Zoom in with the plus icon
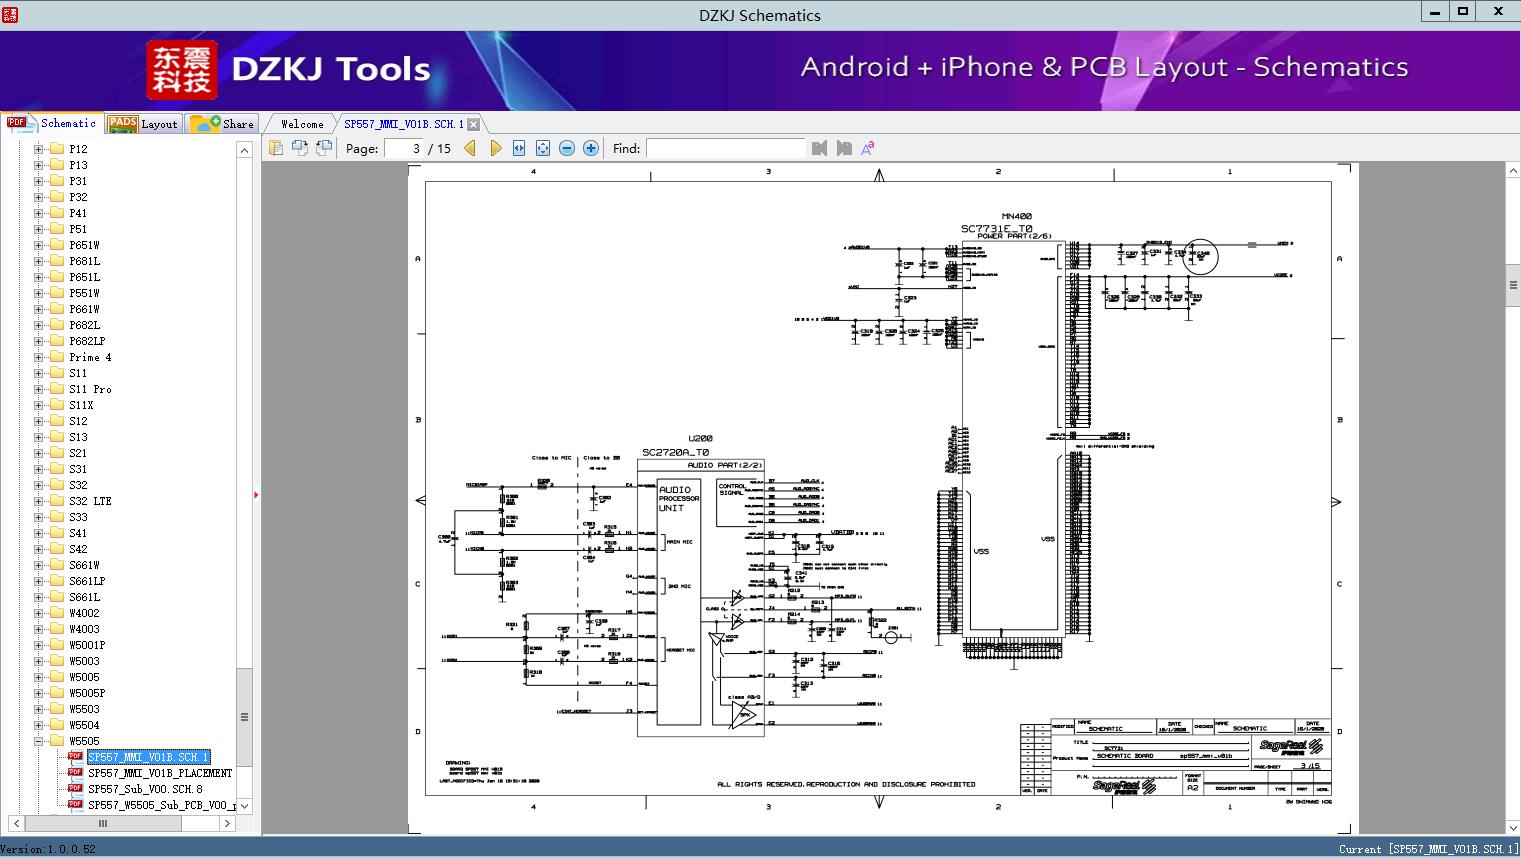Image resolution: width=1521 pixels, height=859 pixels. (x=591, y=148)
